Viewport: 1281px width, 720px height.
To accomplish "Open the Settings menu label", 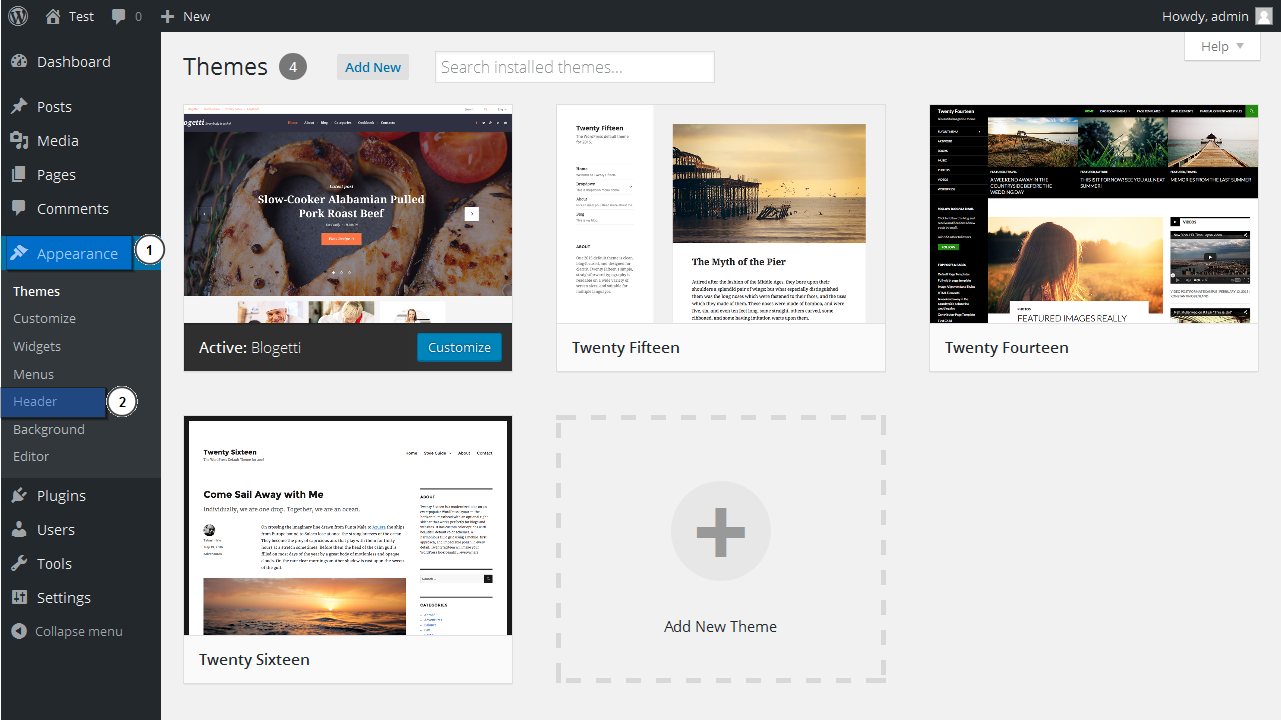I will [64, 597].
